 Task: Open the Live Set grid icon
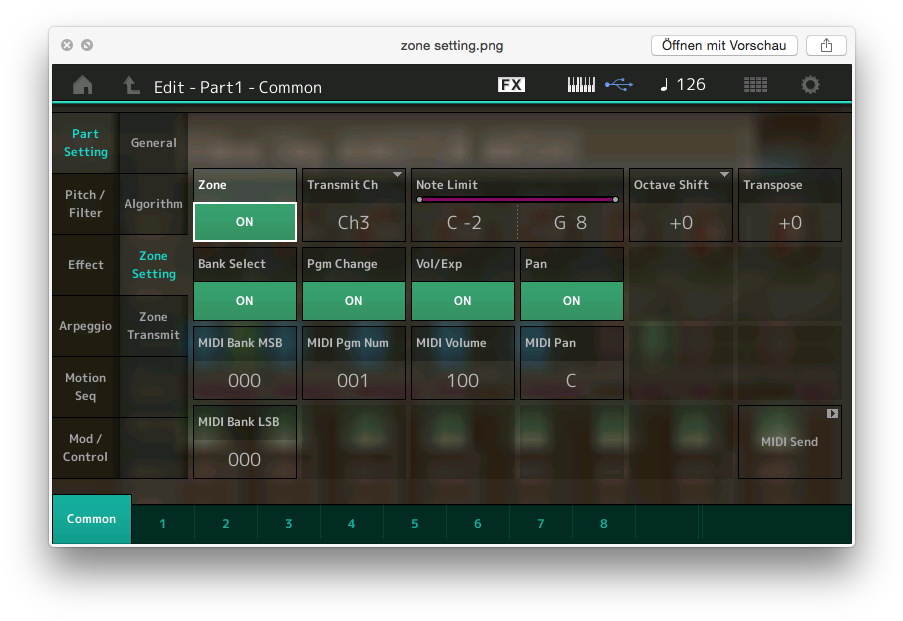pos(755,85)
